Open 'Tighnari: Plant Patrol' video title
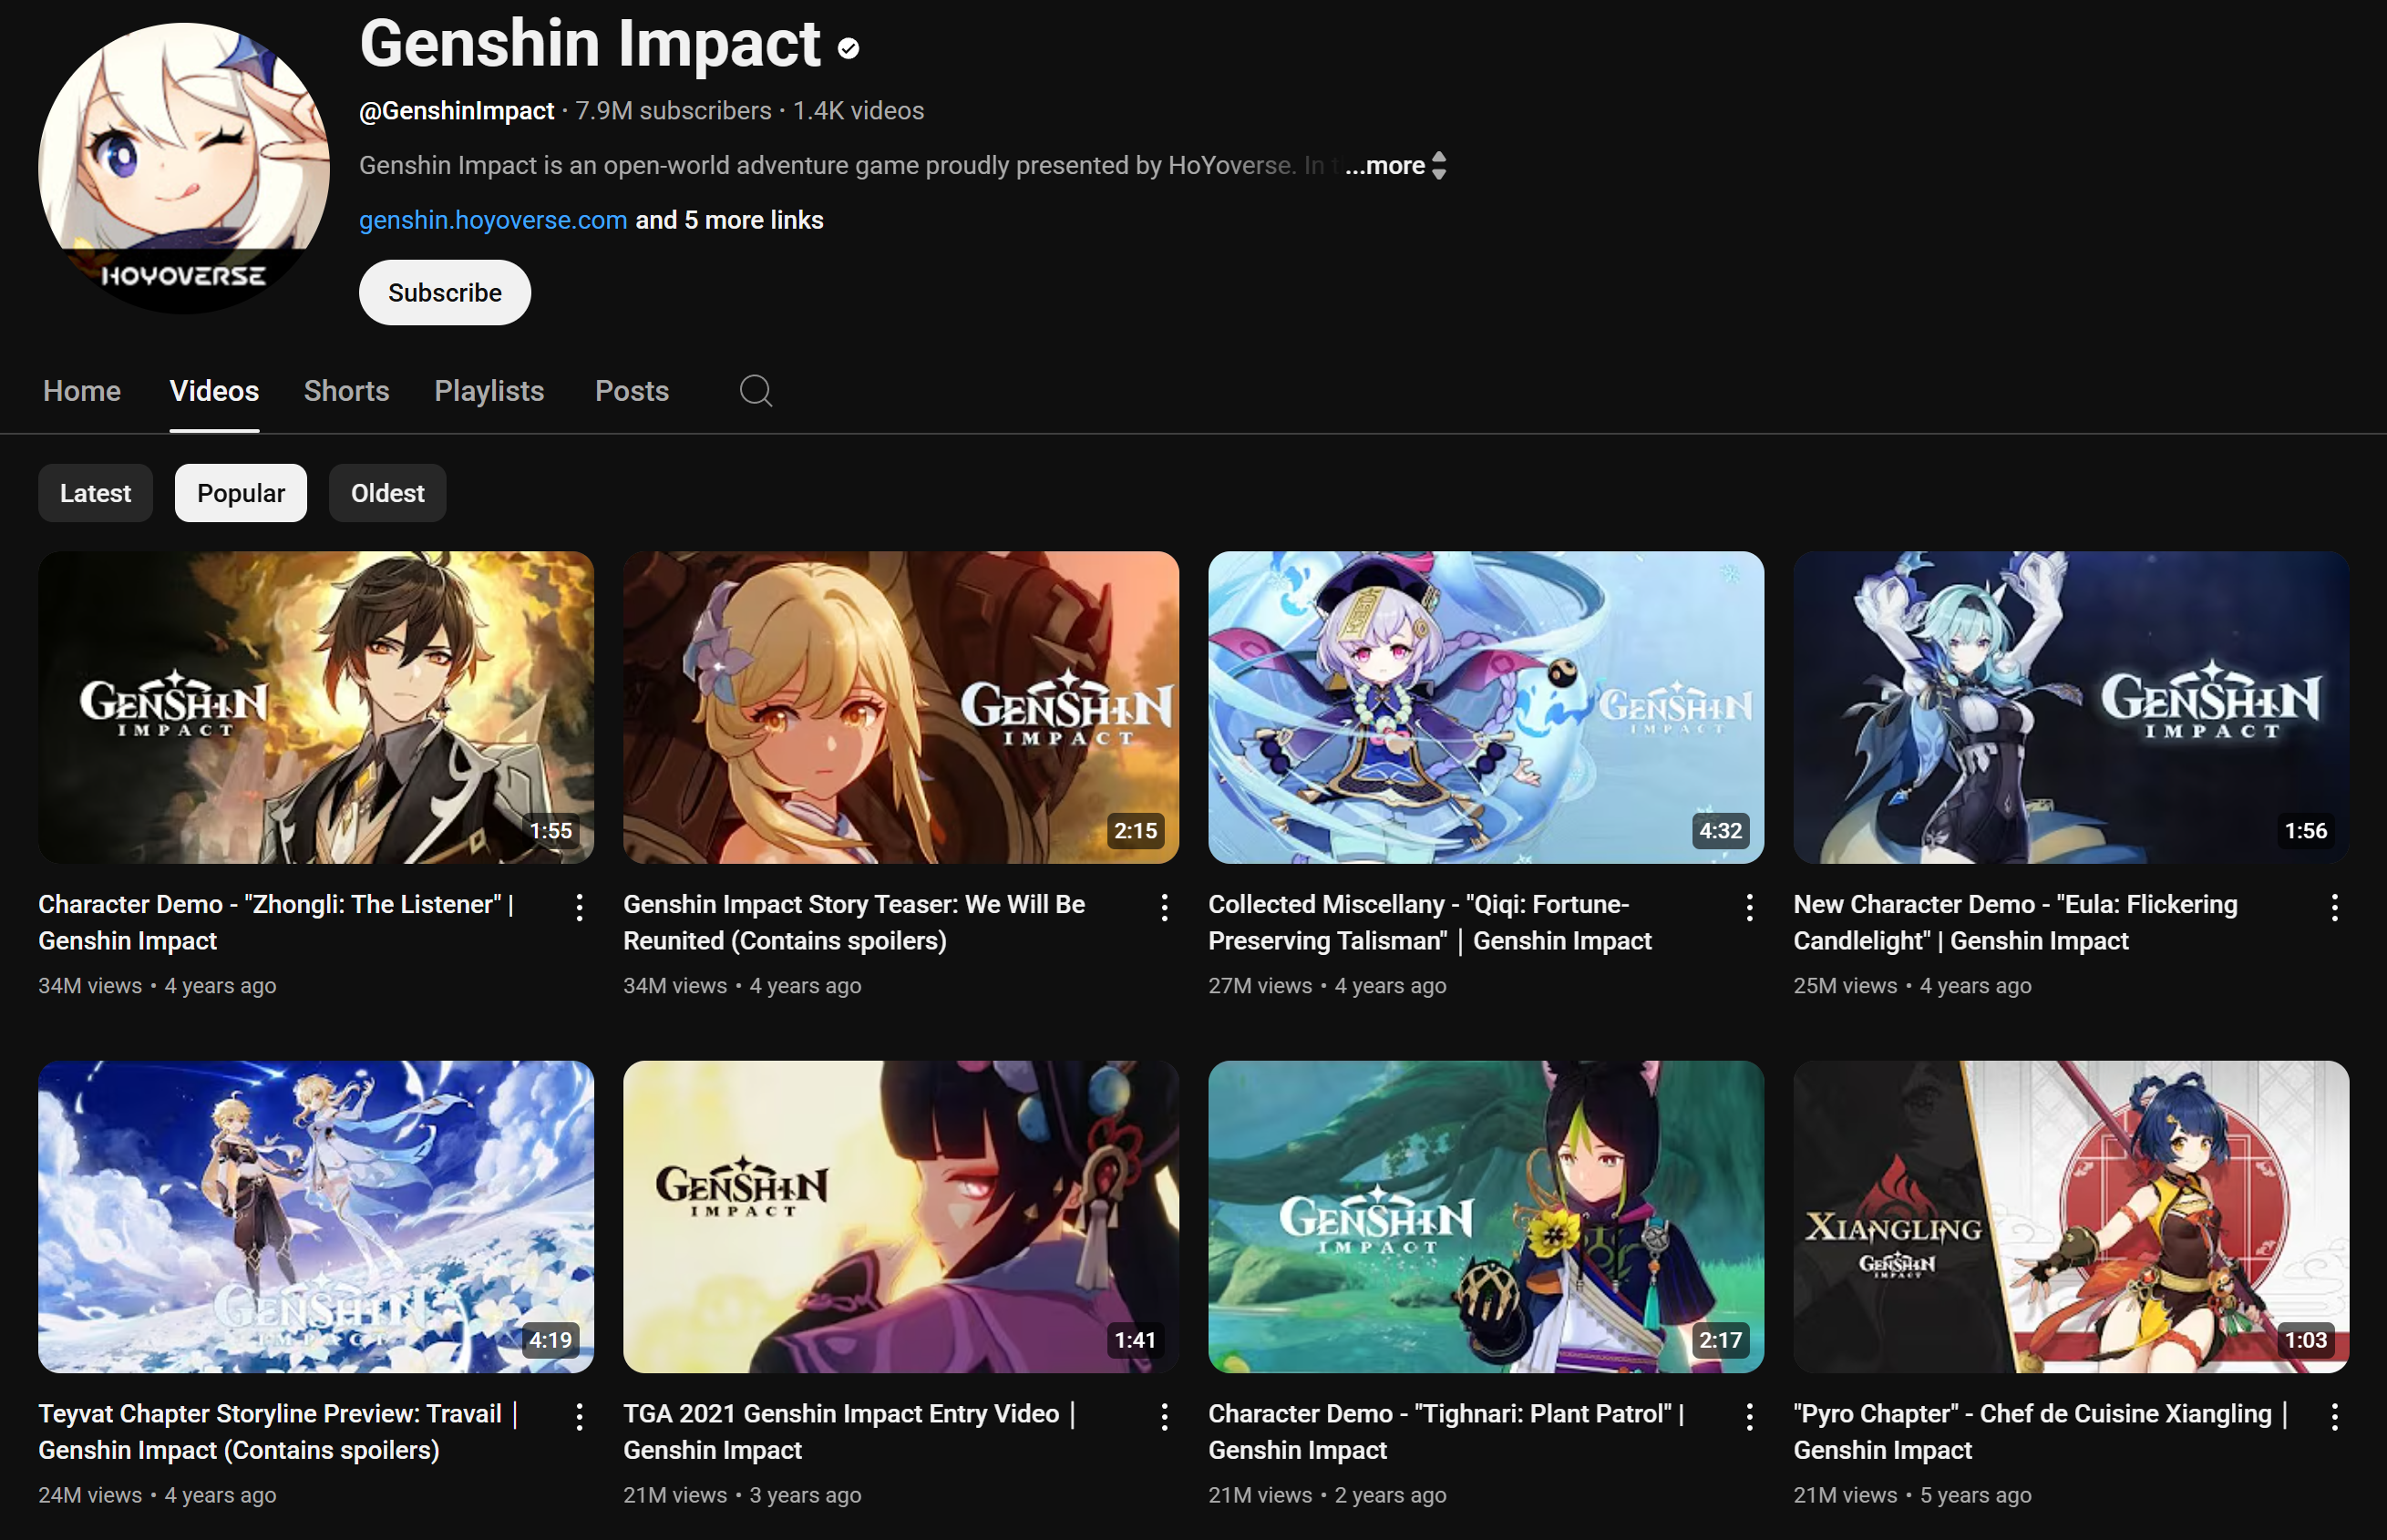Image resolution: width=2387 pixels, height=1540 pixels. tap(1446, 1431)
